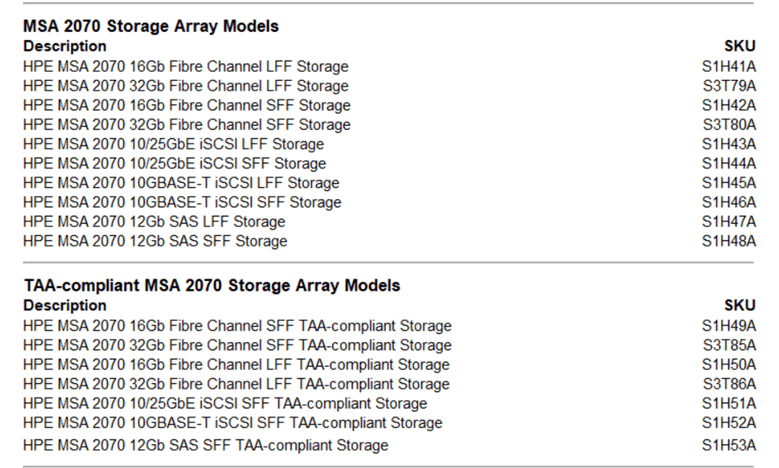Image resolution: width=779 pixels, height=468 pixels.
Task: Select SKU S1H44A
Action: 729,163
